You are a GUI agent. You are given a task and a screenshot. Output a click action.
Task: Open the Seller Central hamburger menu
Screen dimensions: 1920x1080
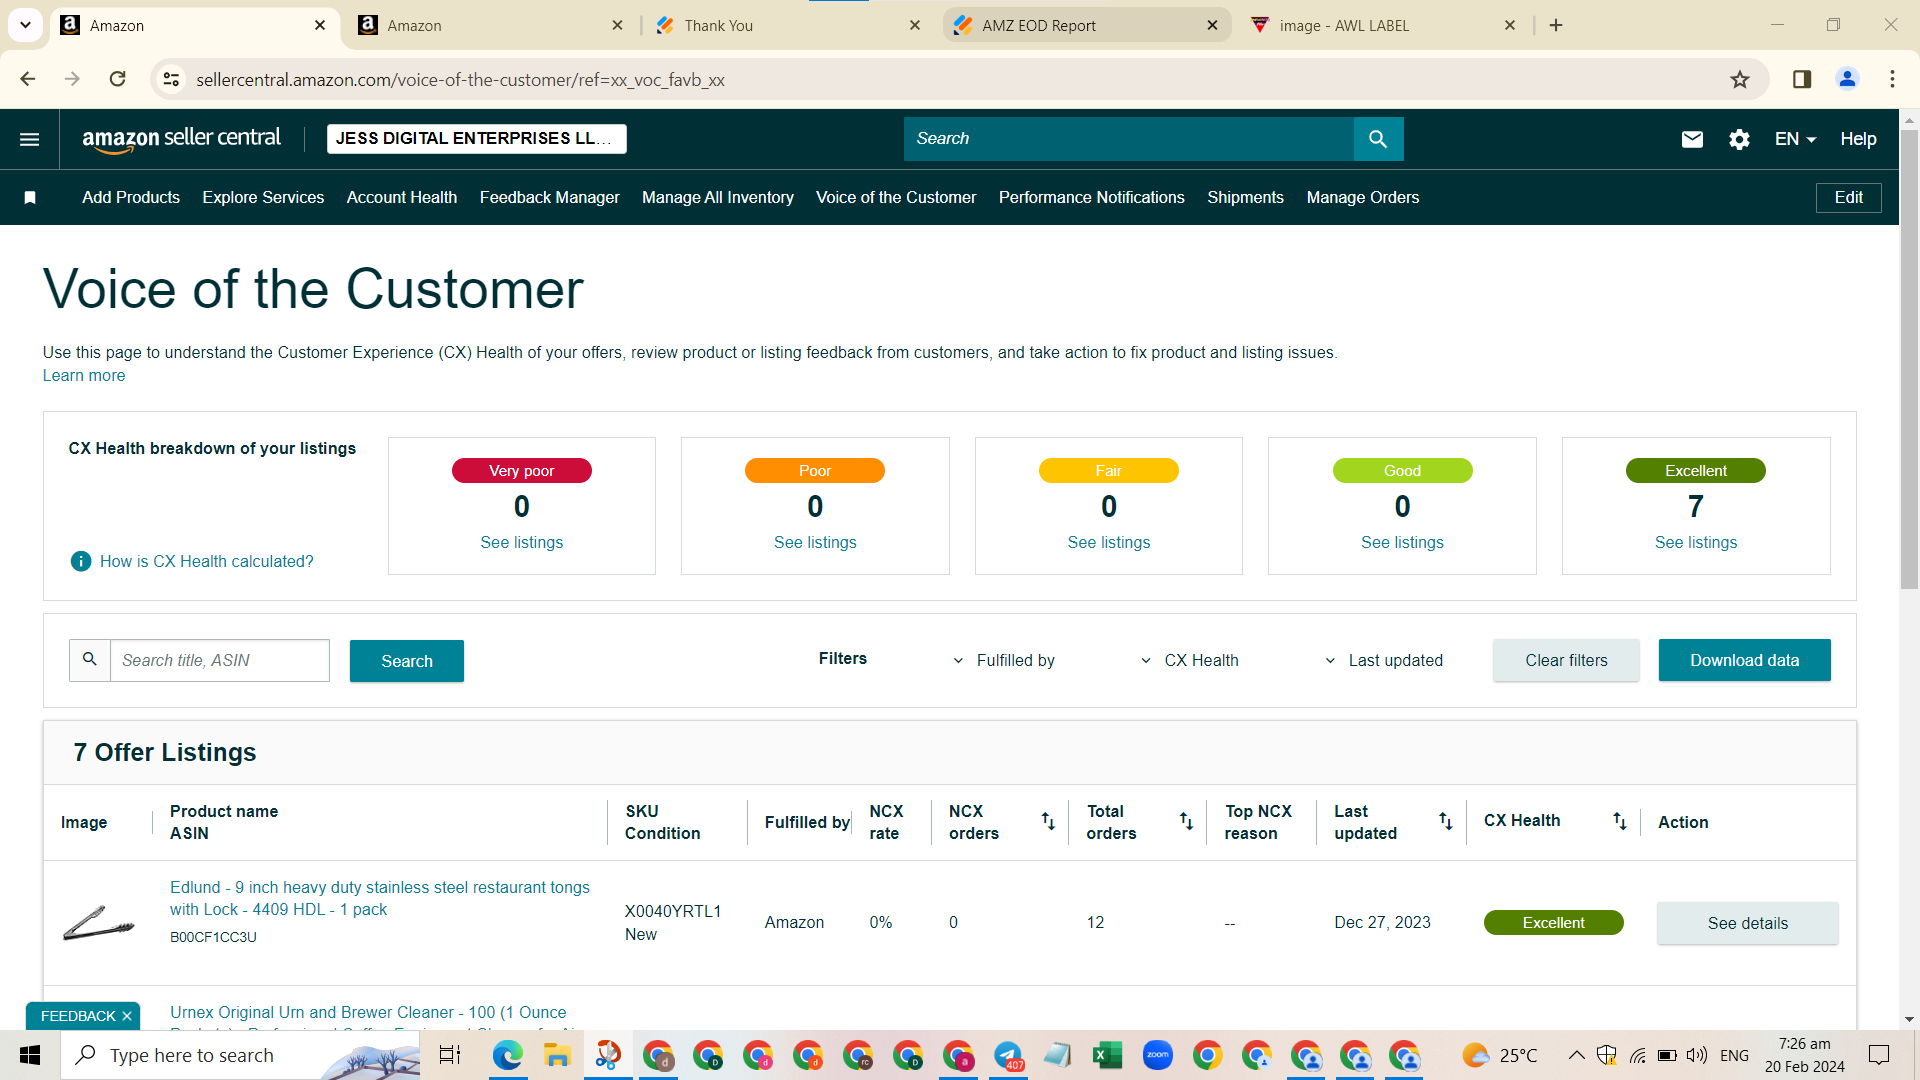[x=30, y=139]
